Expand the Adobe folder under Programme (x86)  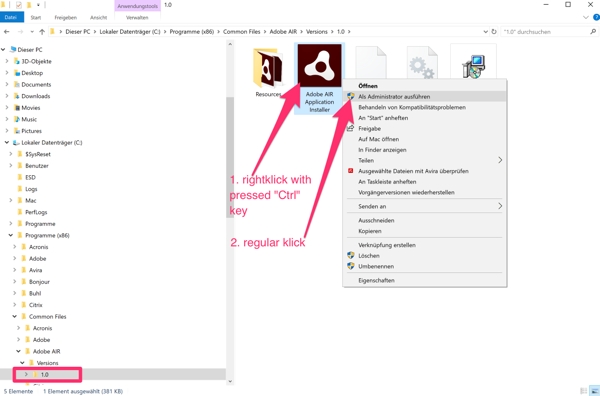pos(15,259)
